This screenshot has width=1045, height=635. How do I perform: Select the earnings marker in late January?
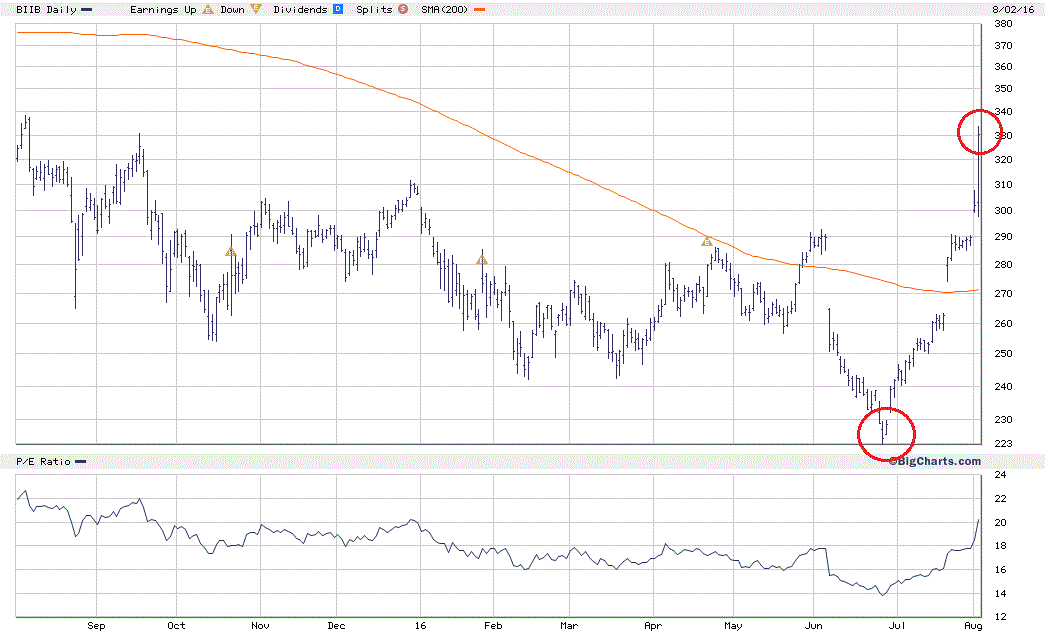click(x=482, y=260)
